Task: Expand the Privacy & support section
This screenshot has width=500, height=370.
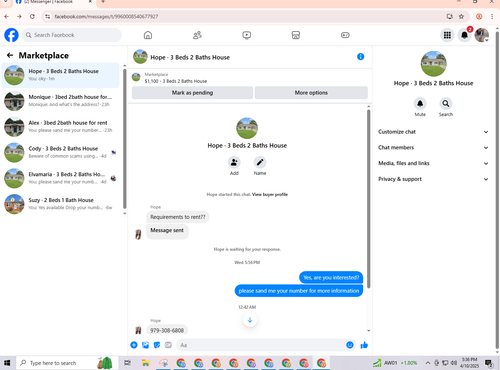Action: point(433,179)
